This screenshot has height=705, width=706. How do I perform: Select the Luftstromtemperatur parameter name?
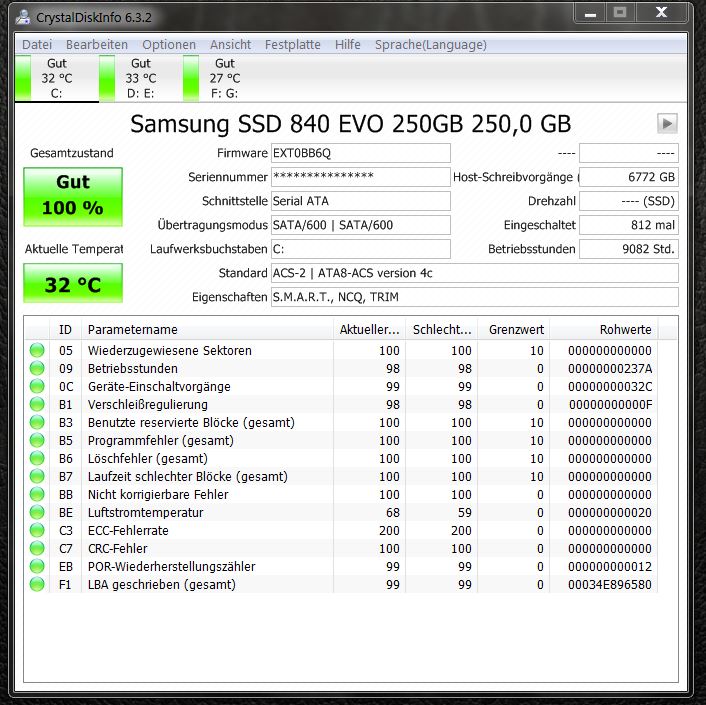tap(145, 513)
